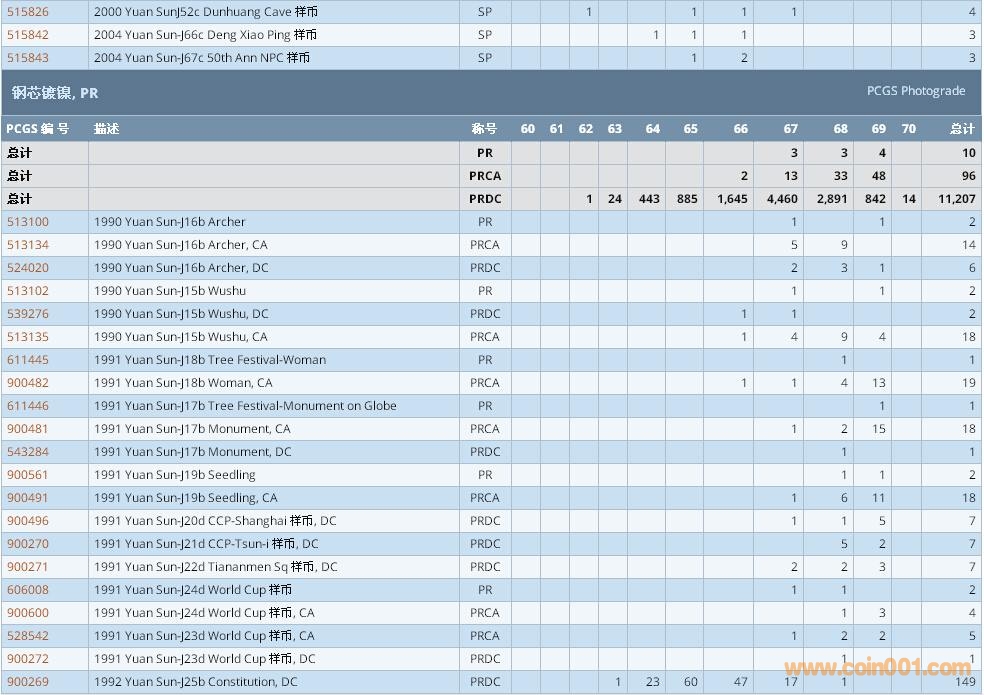Open the PCGS Photograde link
Image resolution: width=984 pixels, height=695 pixels.
tap(915, 91)
